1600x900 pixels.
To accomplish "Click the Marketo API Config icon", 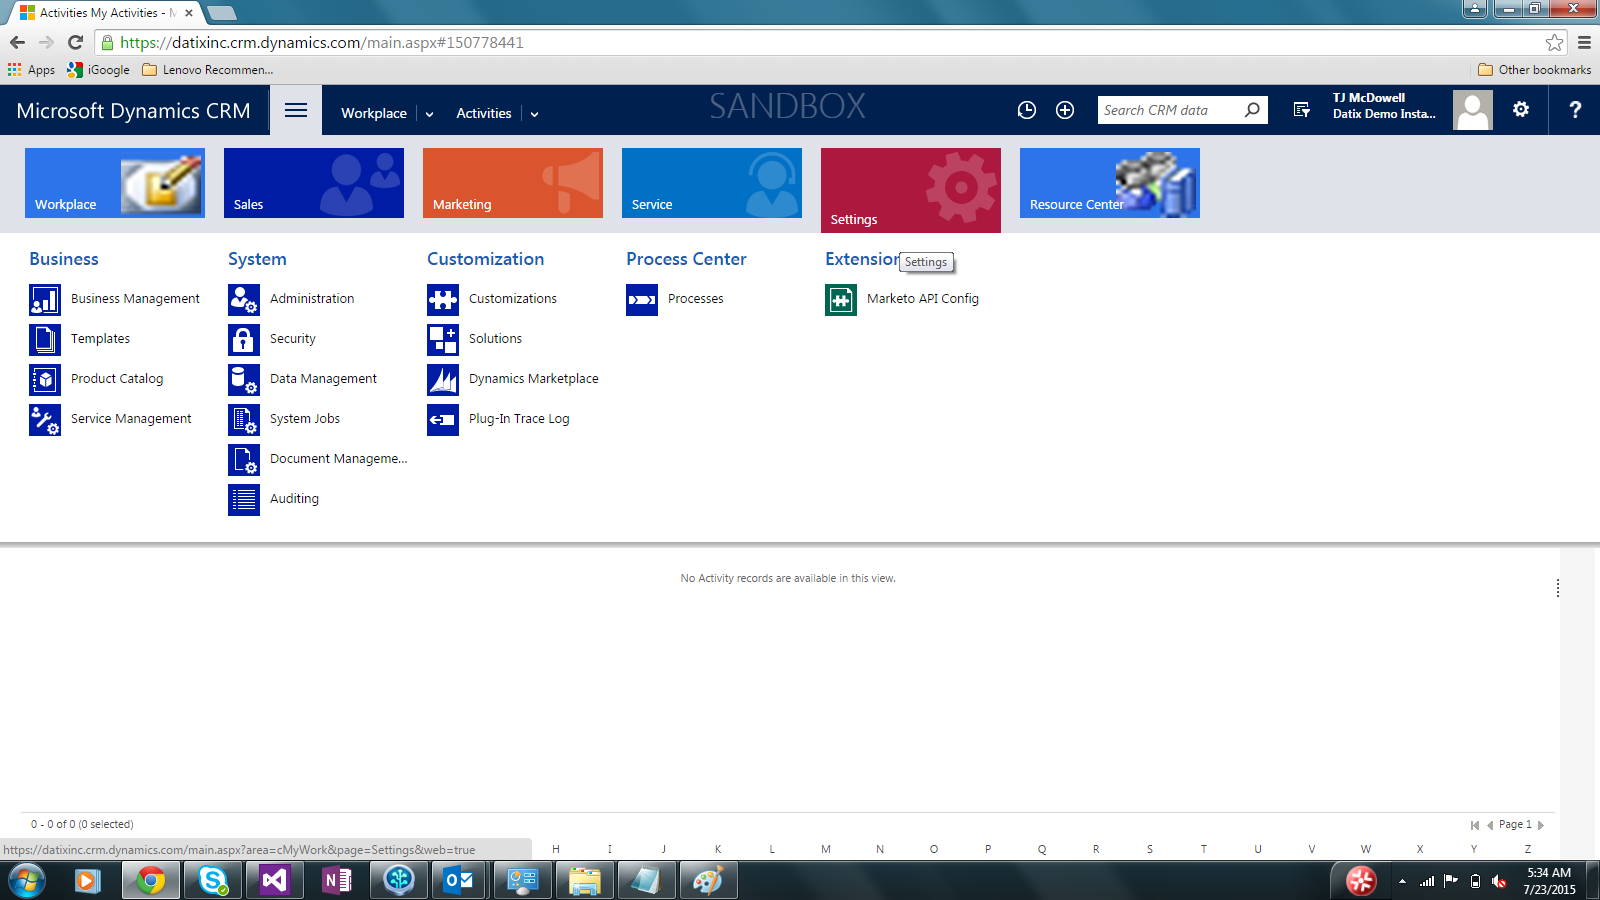I will pyautogui.click(x=841, y=299).
